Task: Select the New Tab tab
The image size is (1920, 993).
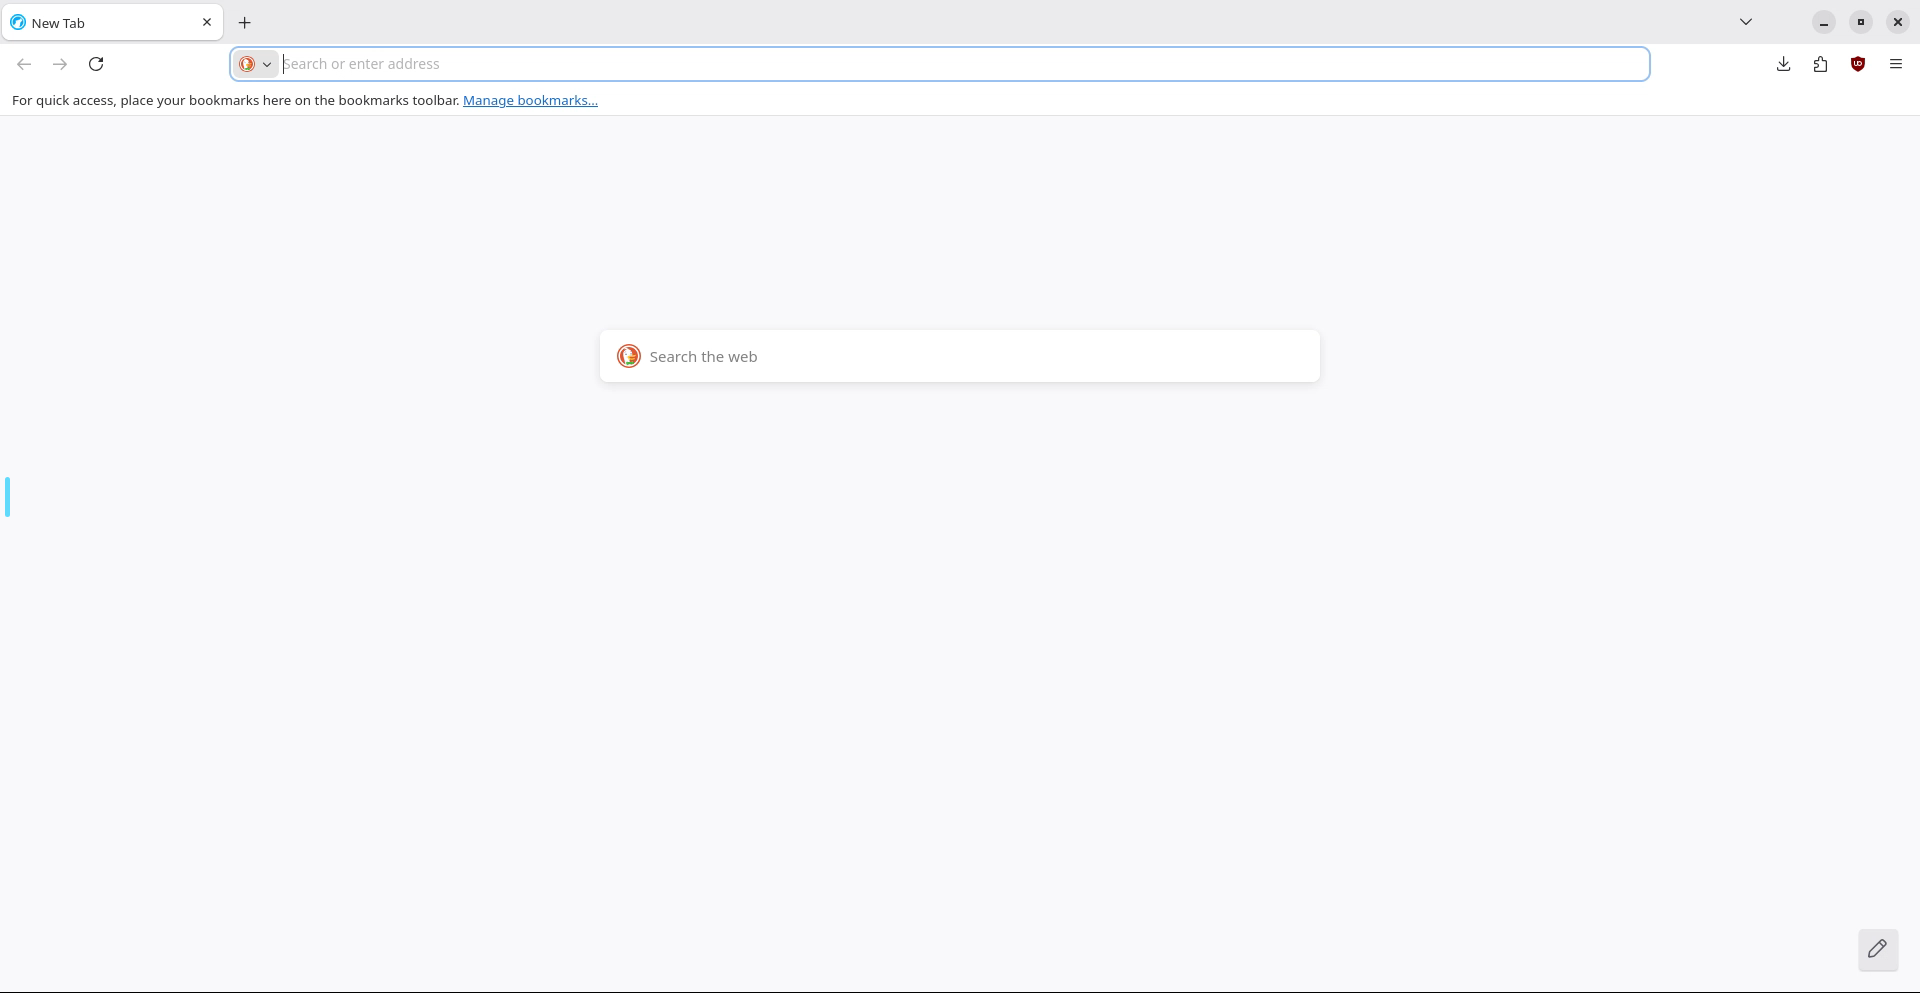Action: 100,22
